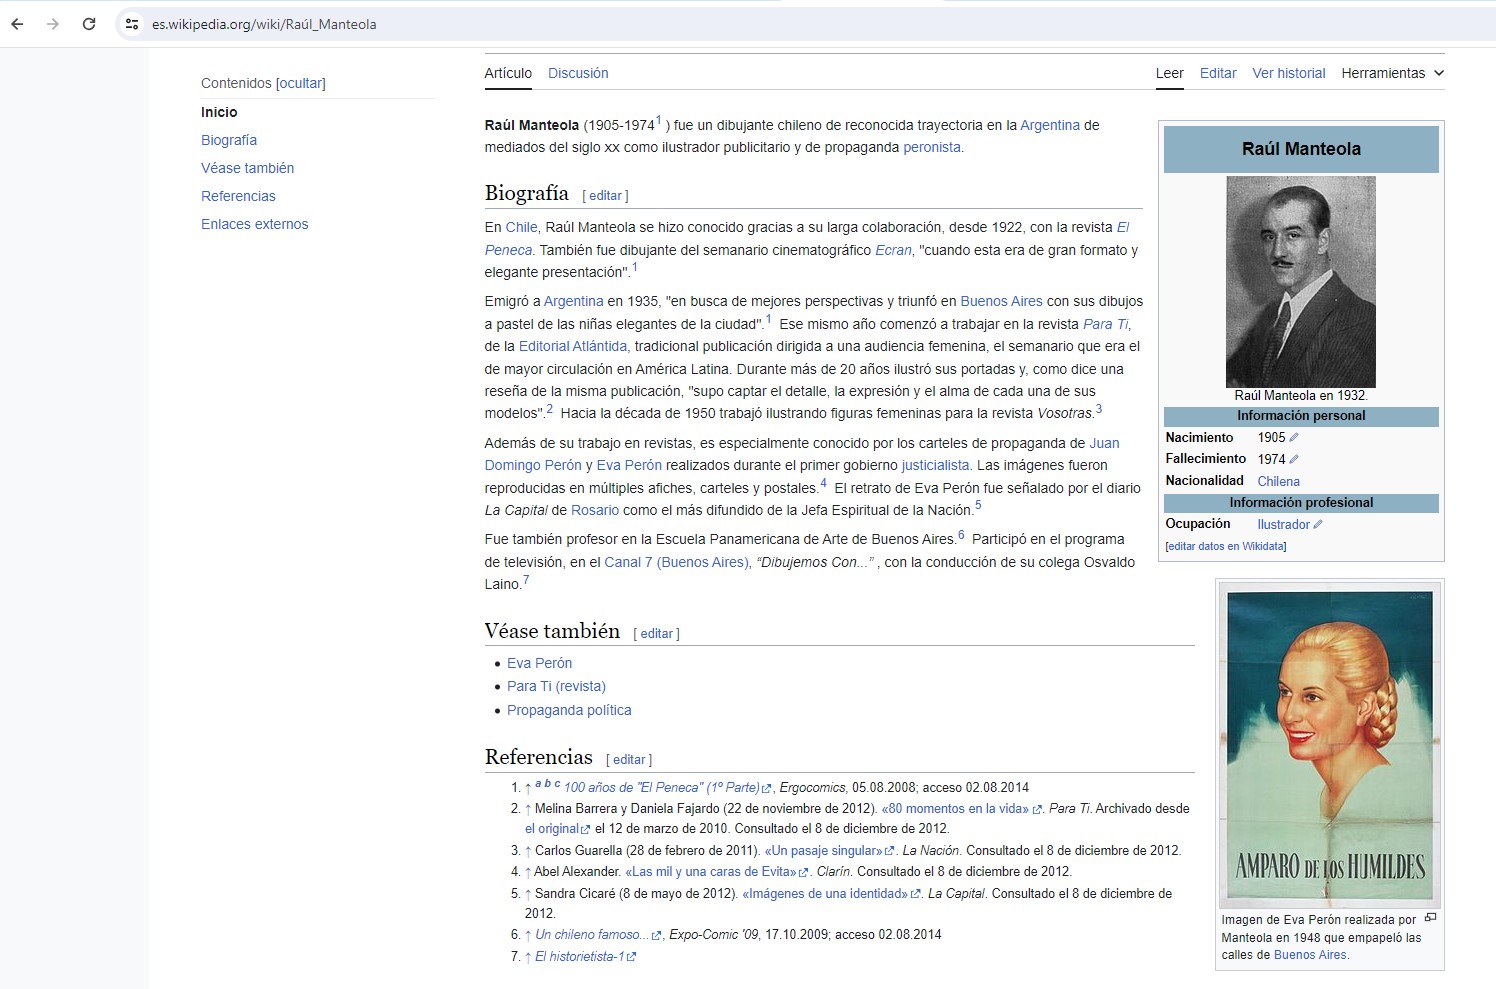Go to Inicio in contents sidebar

click(219, 112)
